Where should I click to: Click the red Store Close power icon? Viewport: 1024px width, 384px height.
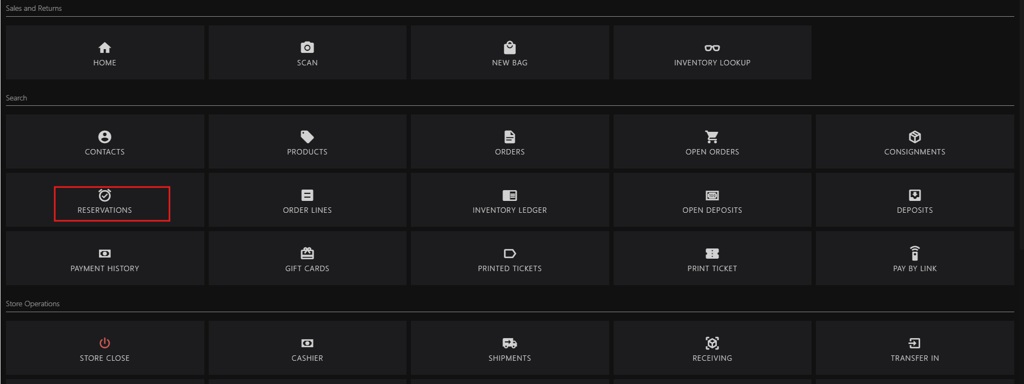(104, 343)
